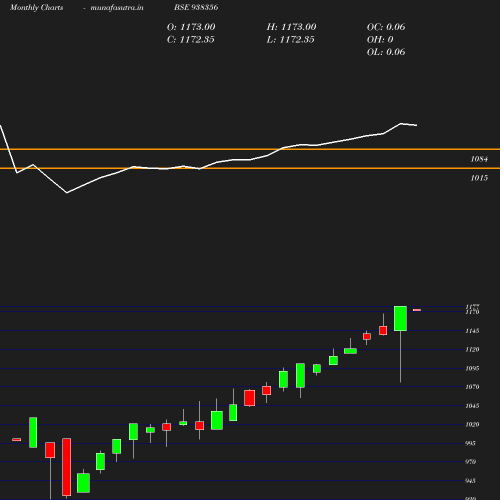This screenshot has width=500, height=500.
Task: Click the 995 price axis label
Action: coord(470,443)
